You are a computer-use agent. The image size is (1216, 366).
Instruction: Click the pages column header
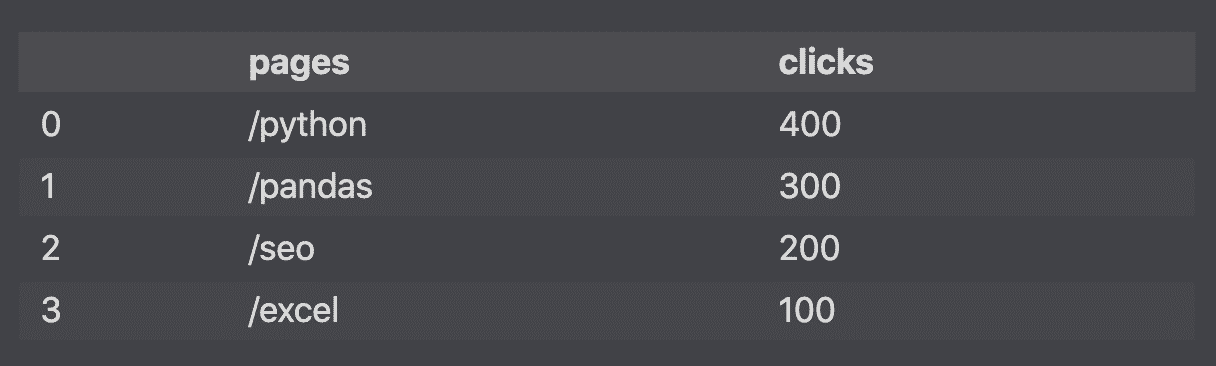coord(299,63)
